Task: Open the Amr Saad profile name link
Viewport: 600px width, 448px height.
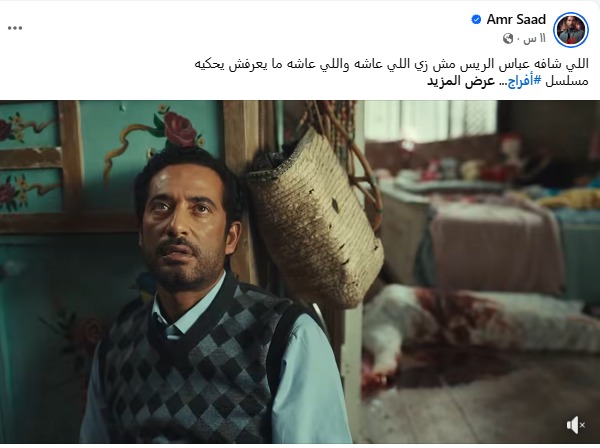Action: click(x=516, y=20)
